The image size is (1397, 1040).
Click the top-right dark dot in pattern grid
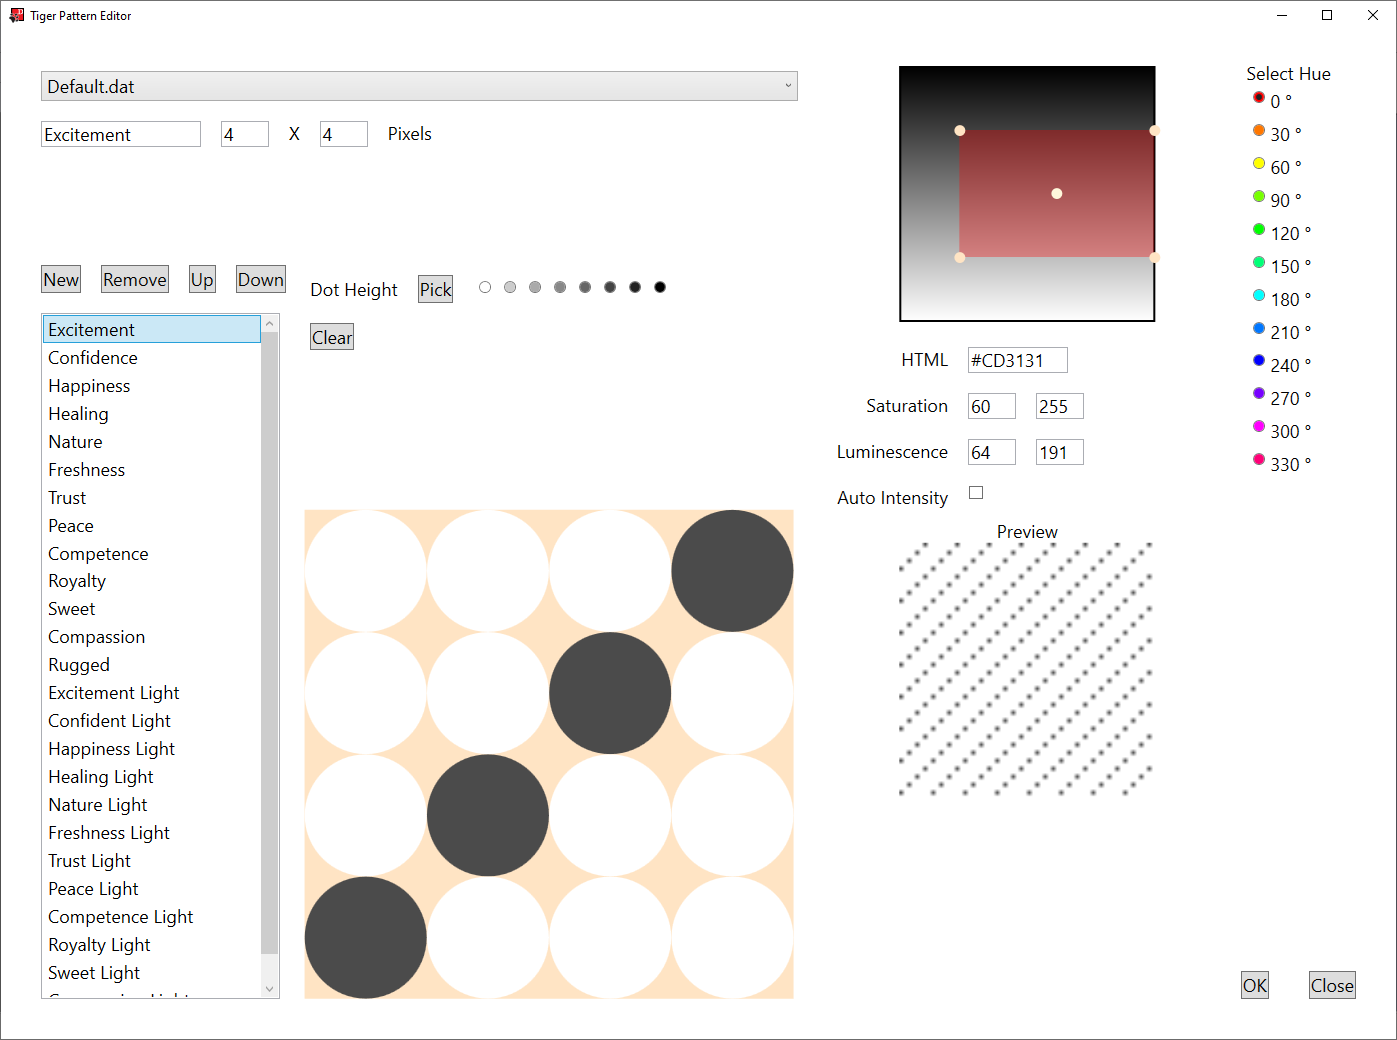pyautogui.click(x=732, y=571)
